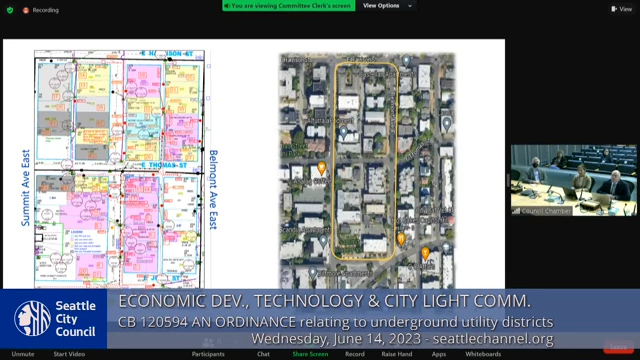This screenshot has height=360, width=640.
Task: Click the blue map pin inside the yellow outline
Action: [x=344, y=132]
